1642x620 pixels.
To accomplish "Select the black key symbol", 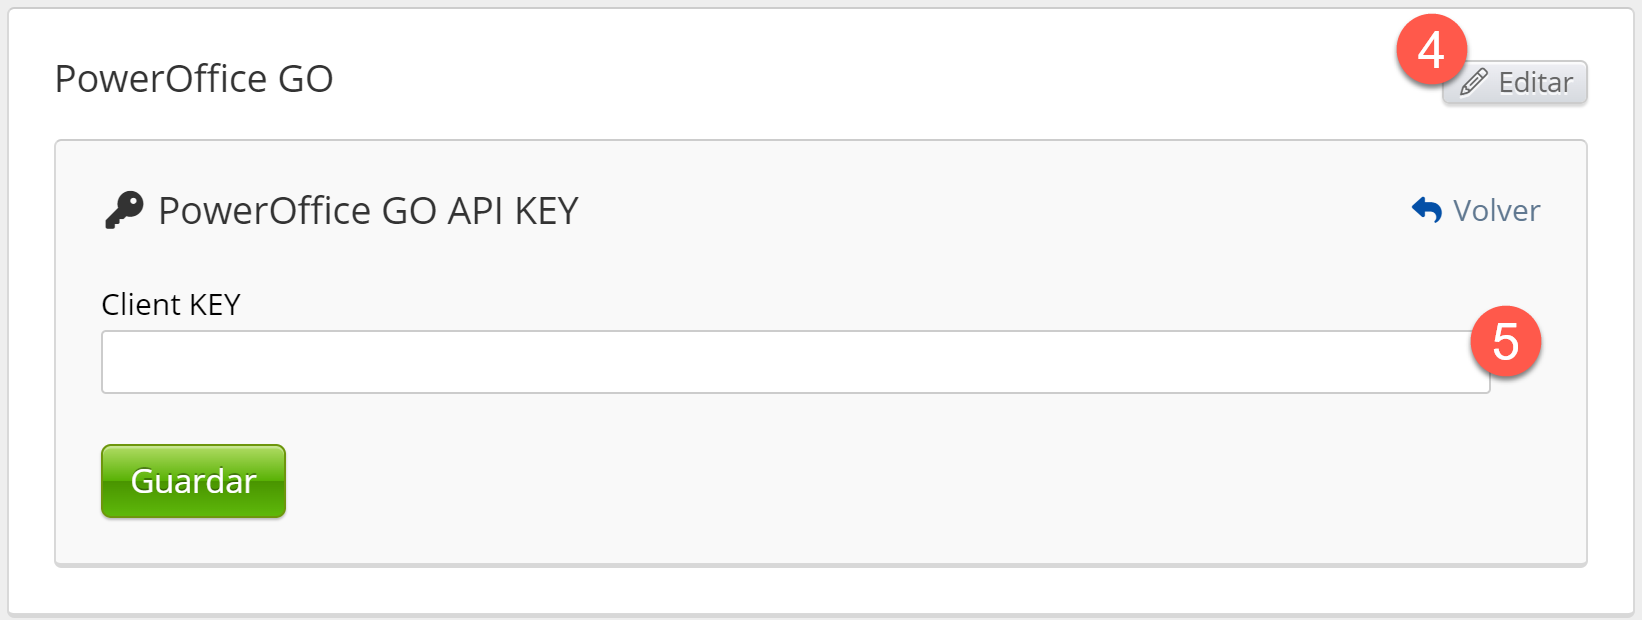I will point(124,211).
